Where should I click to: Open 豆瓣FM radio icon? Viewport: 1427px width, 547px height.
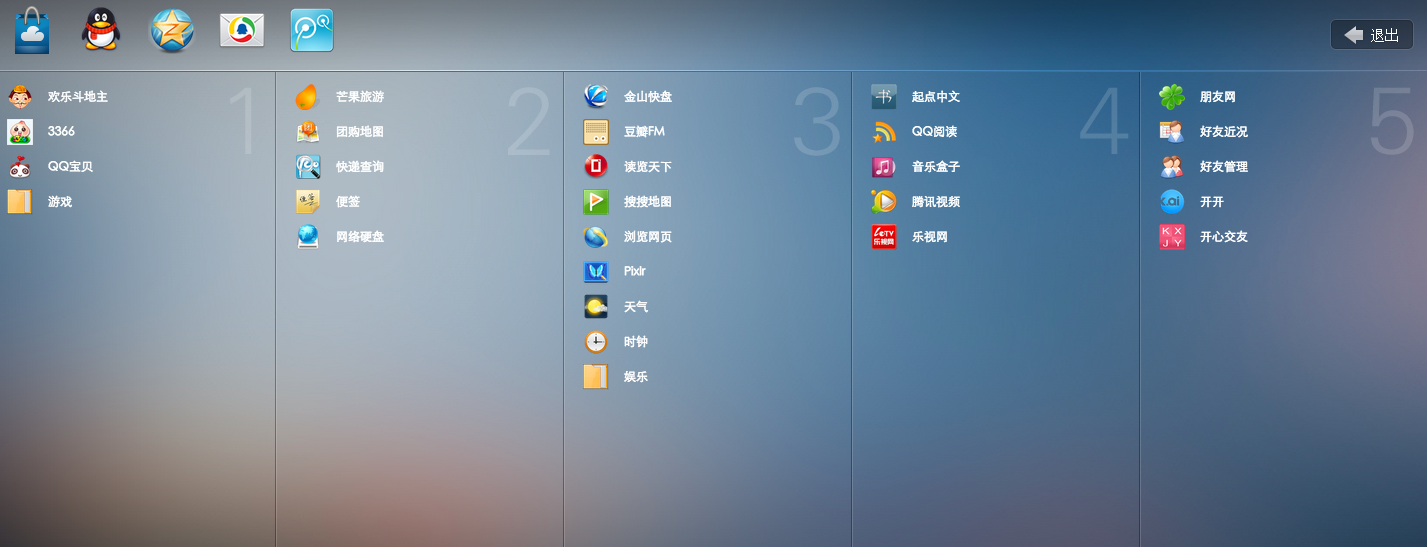(596, 132)
